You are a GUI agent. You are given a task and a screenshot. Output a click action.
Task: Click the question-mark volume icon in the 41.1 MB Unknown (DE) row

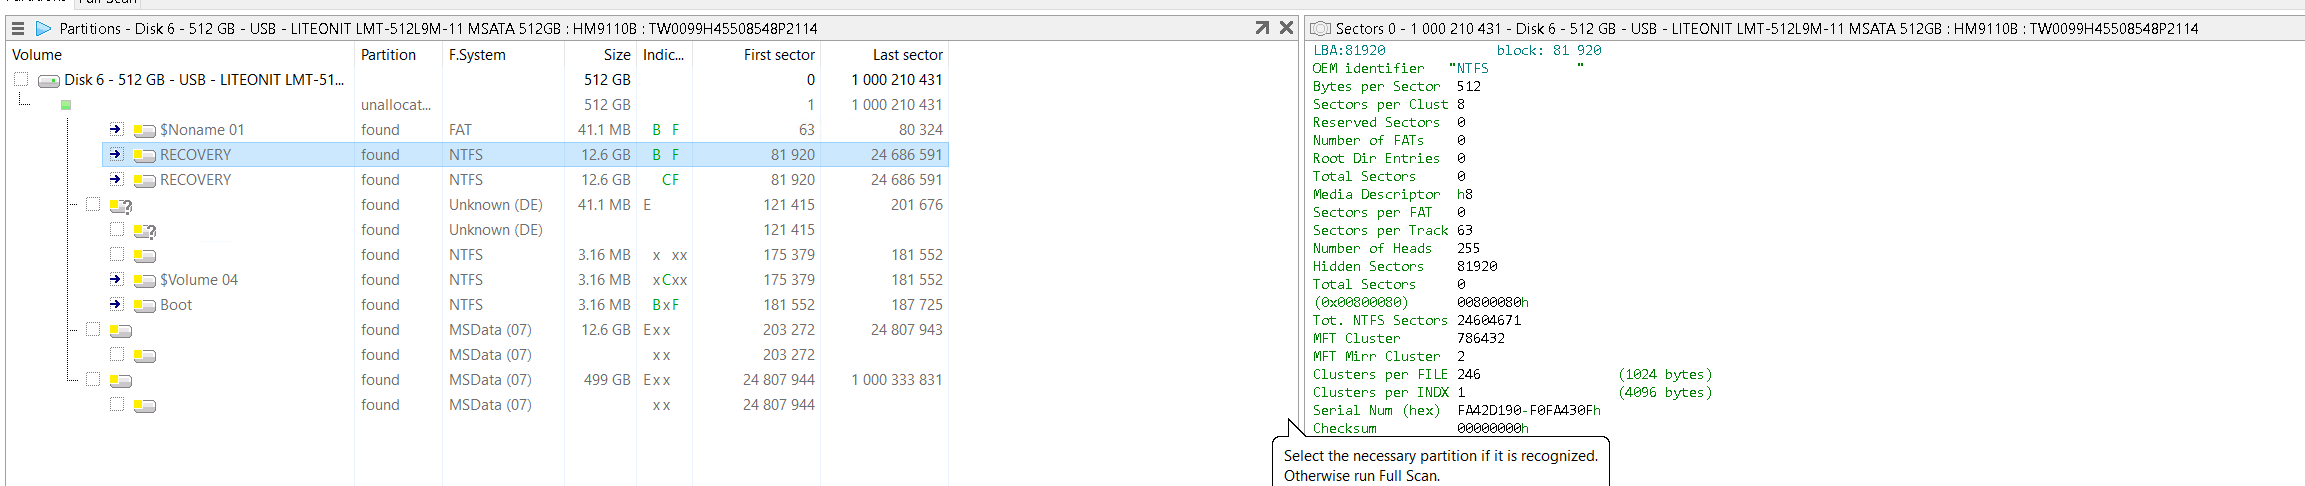click(121, 205)
